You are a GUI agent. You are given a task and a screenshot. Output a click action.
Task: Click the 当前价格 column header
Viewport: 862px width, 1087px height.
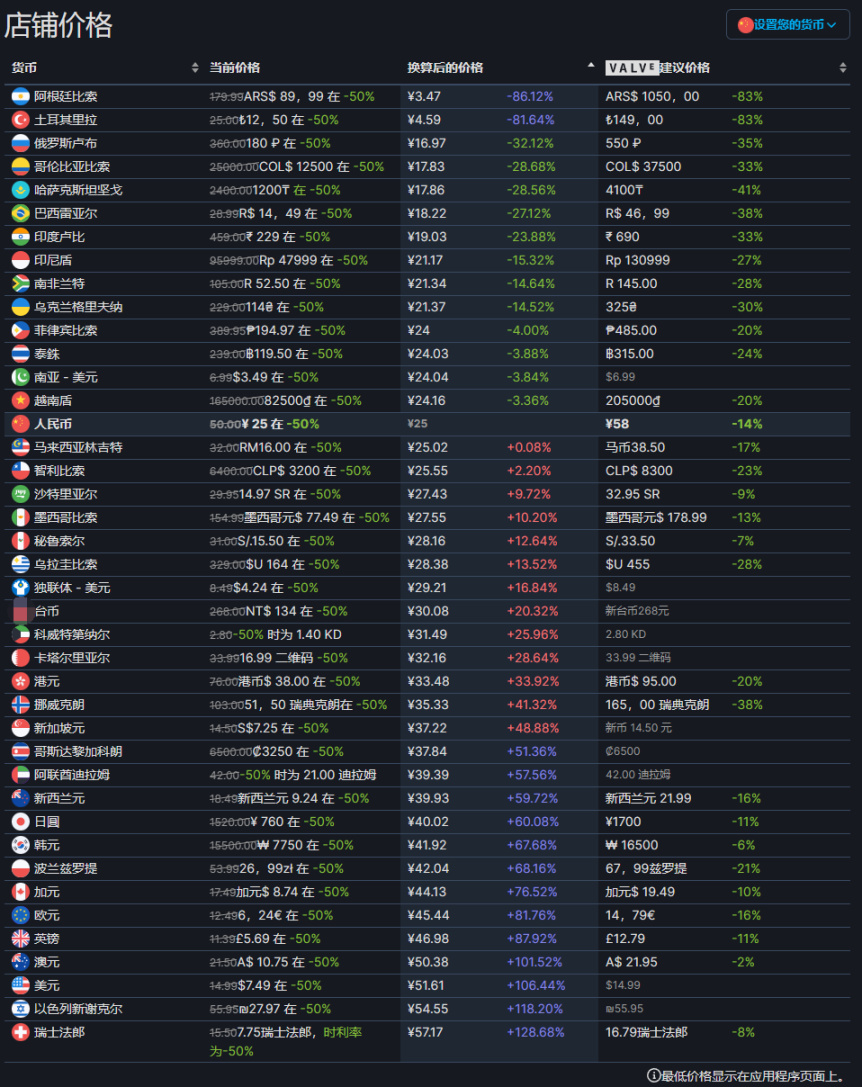click(235, 68)
